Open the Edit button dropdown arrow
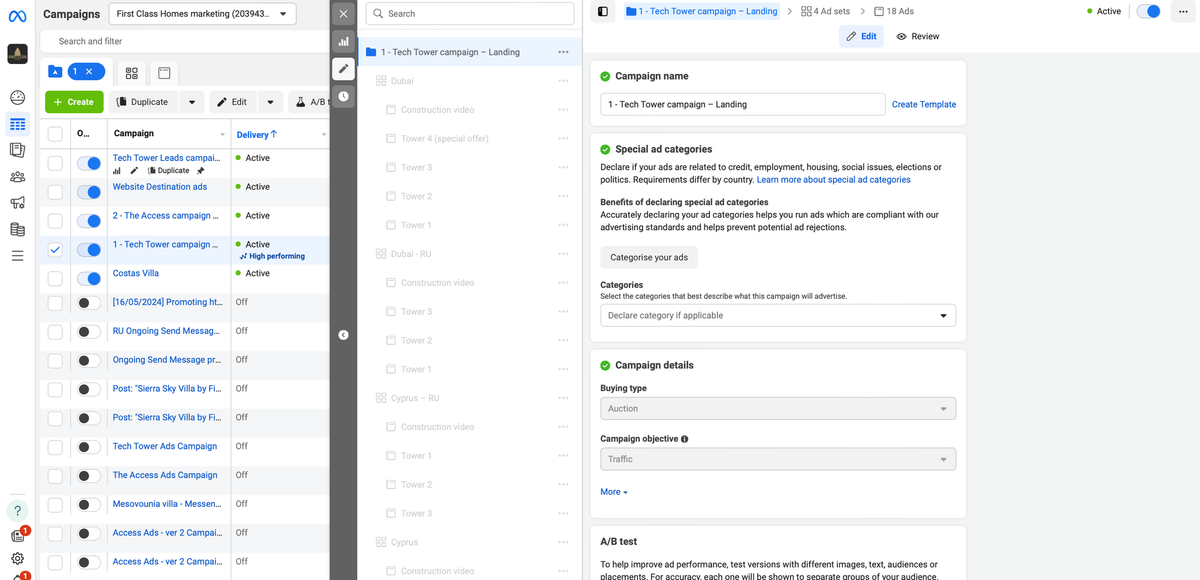The image size is (1200, 580). (270, 102)
